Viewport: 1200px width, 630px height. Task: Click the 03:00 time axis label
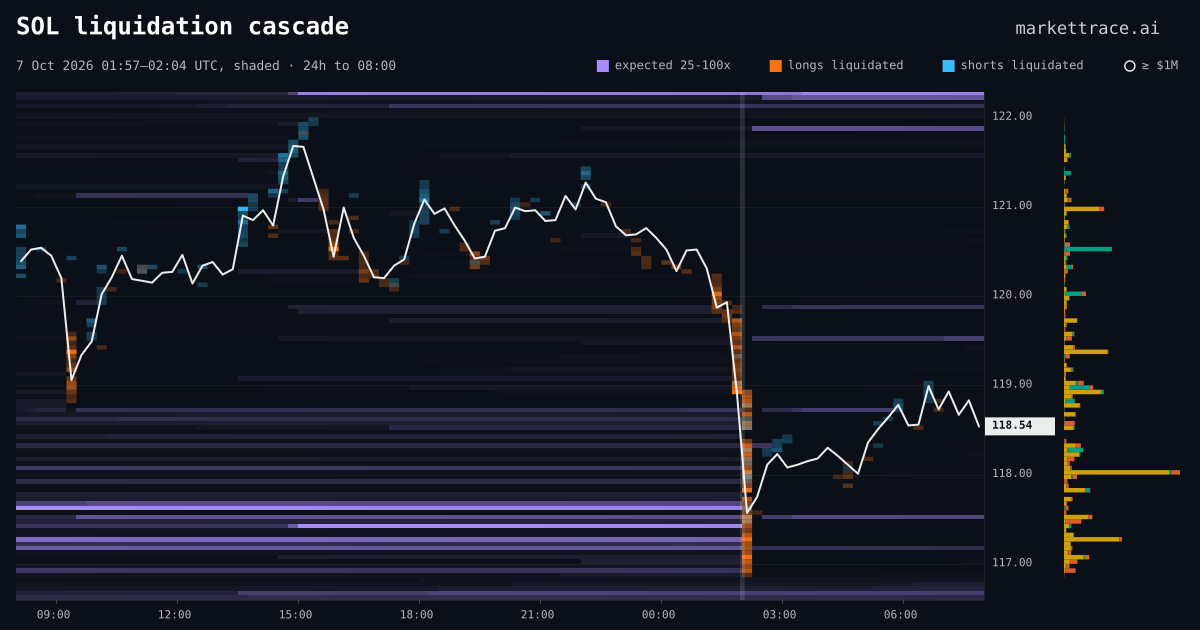point(780,615)
